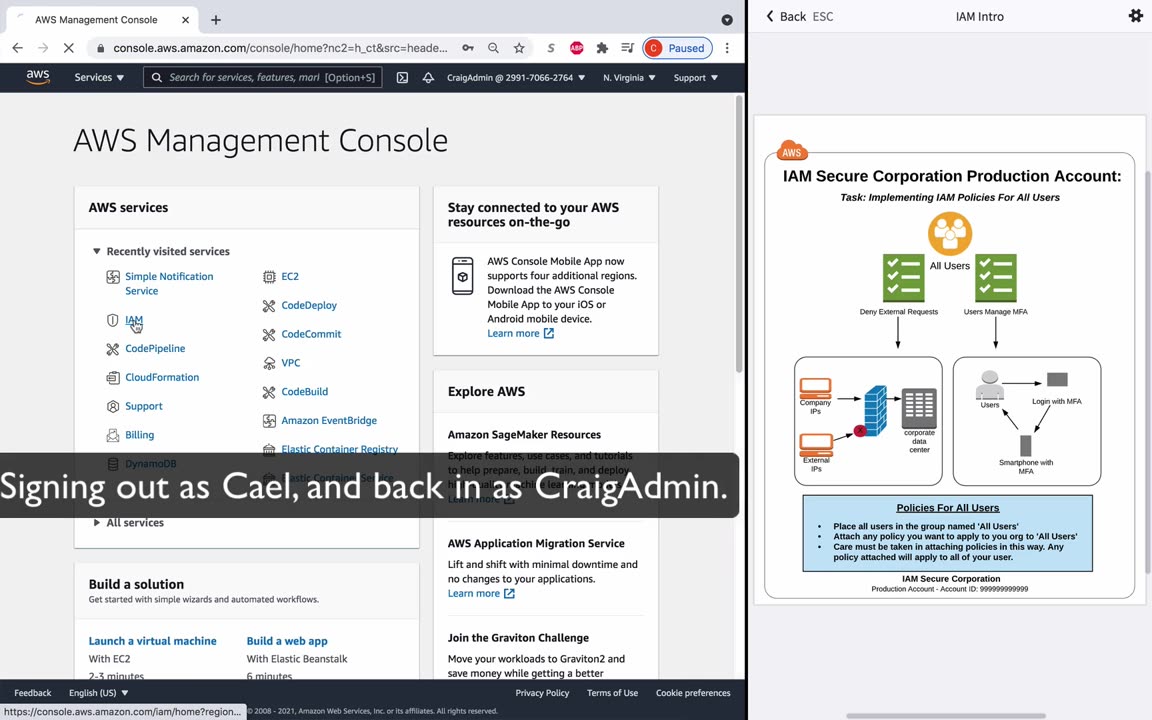Click the browser forward arrow
This screenshot has width=1152, height=720.
(43, 48)
